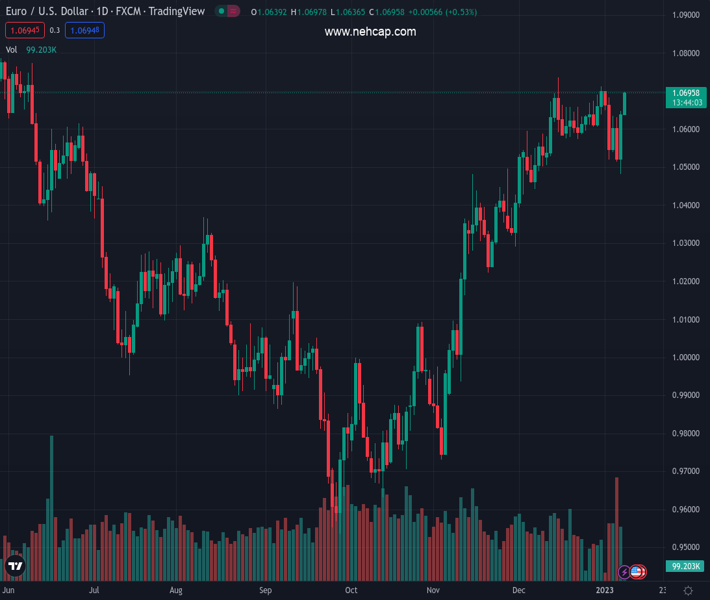Click the US flag economic event icon

(637, 572)
